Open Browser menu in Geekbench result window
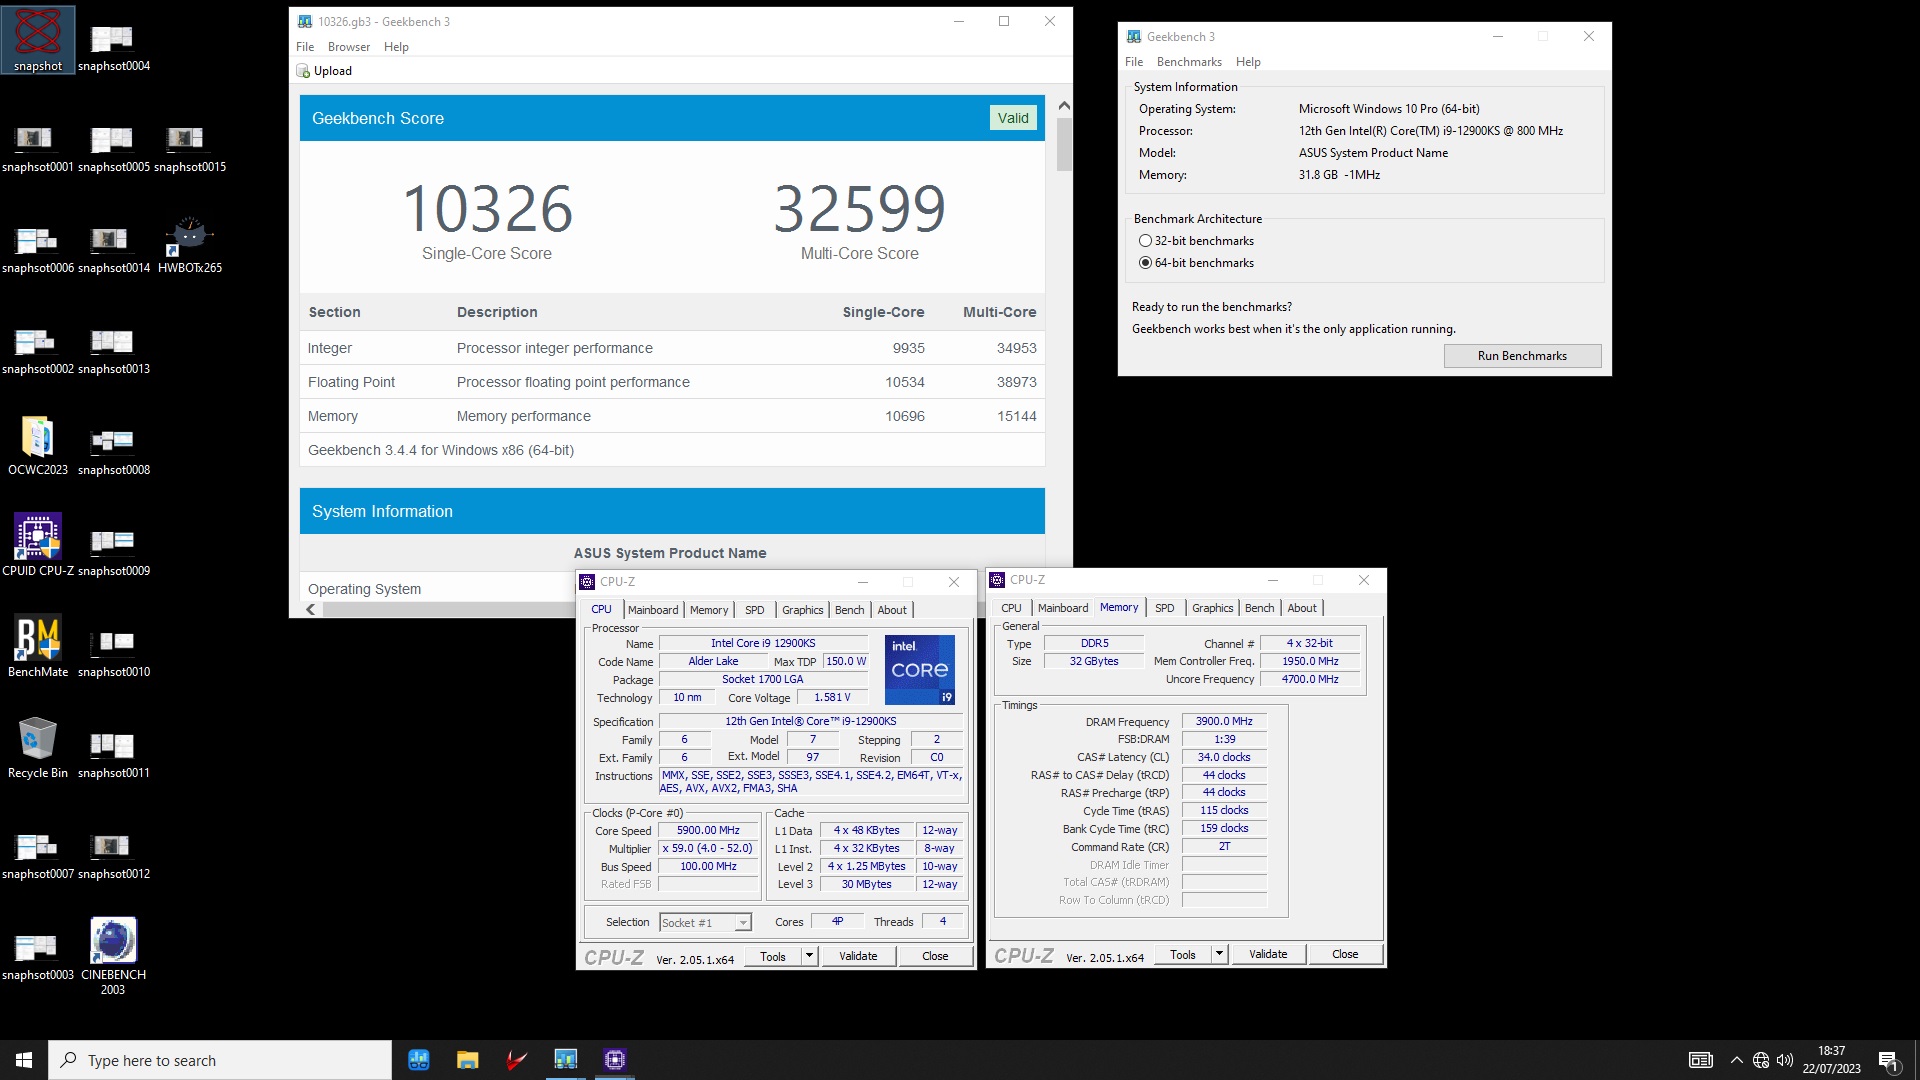The image size is (1920, 1080). pos(348,47)
